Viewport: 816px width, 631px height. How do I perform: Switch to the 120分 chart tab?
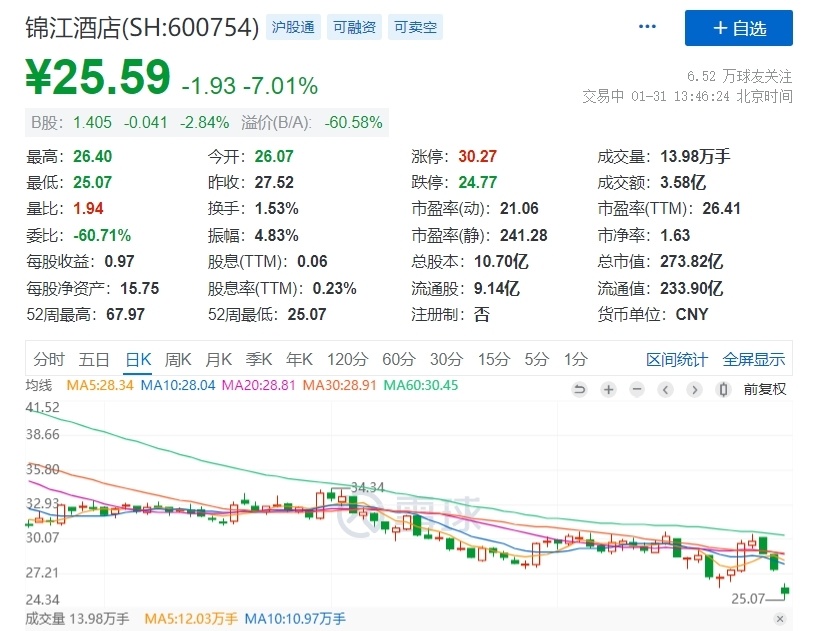pos(348,359)
